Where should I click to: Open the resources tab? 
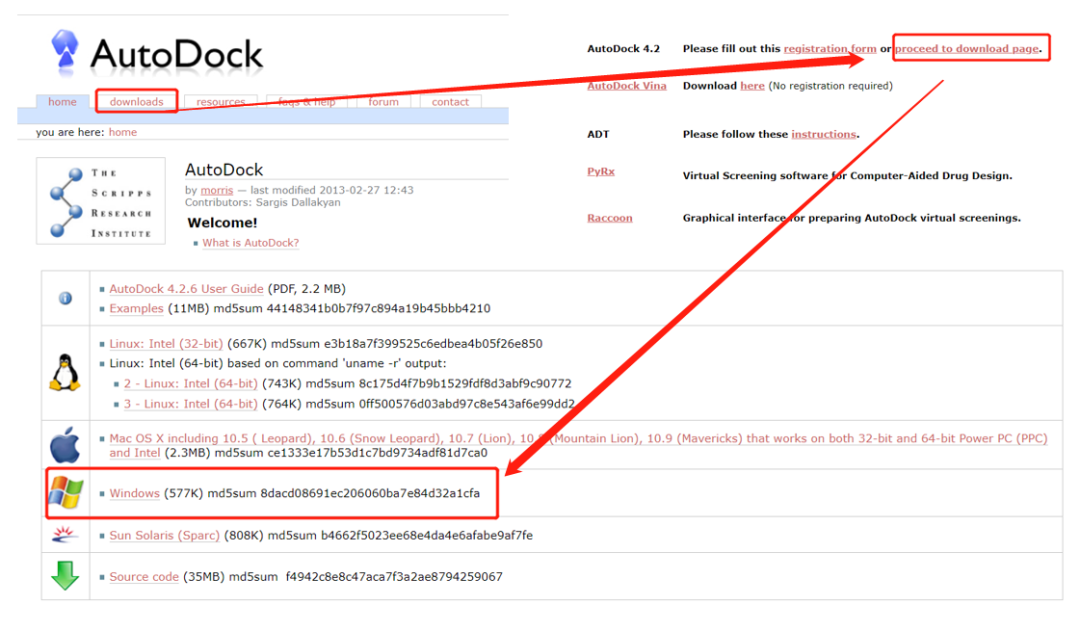coord(220,101)
